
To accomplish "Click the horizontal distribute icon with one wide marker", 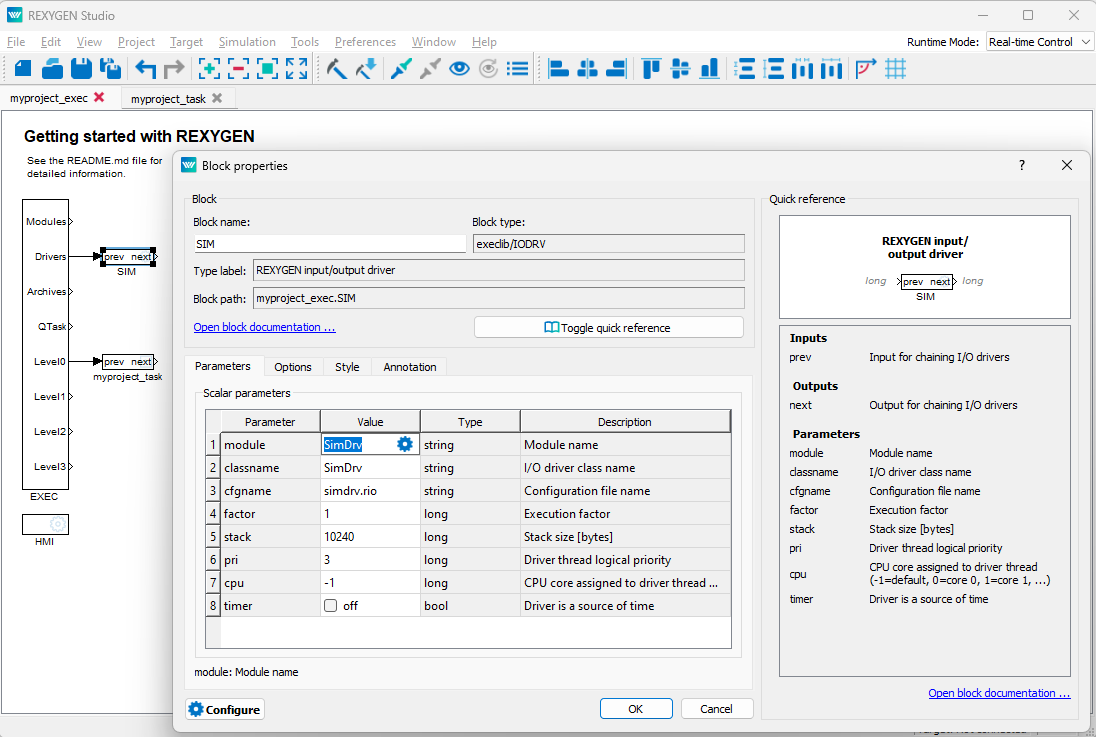I will [x=832, y=69].
